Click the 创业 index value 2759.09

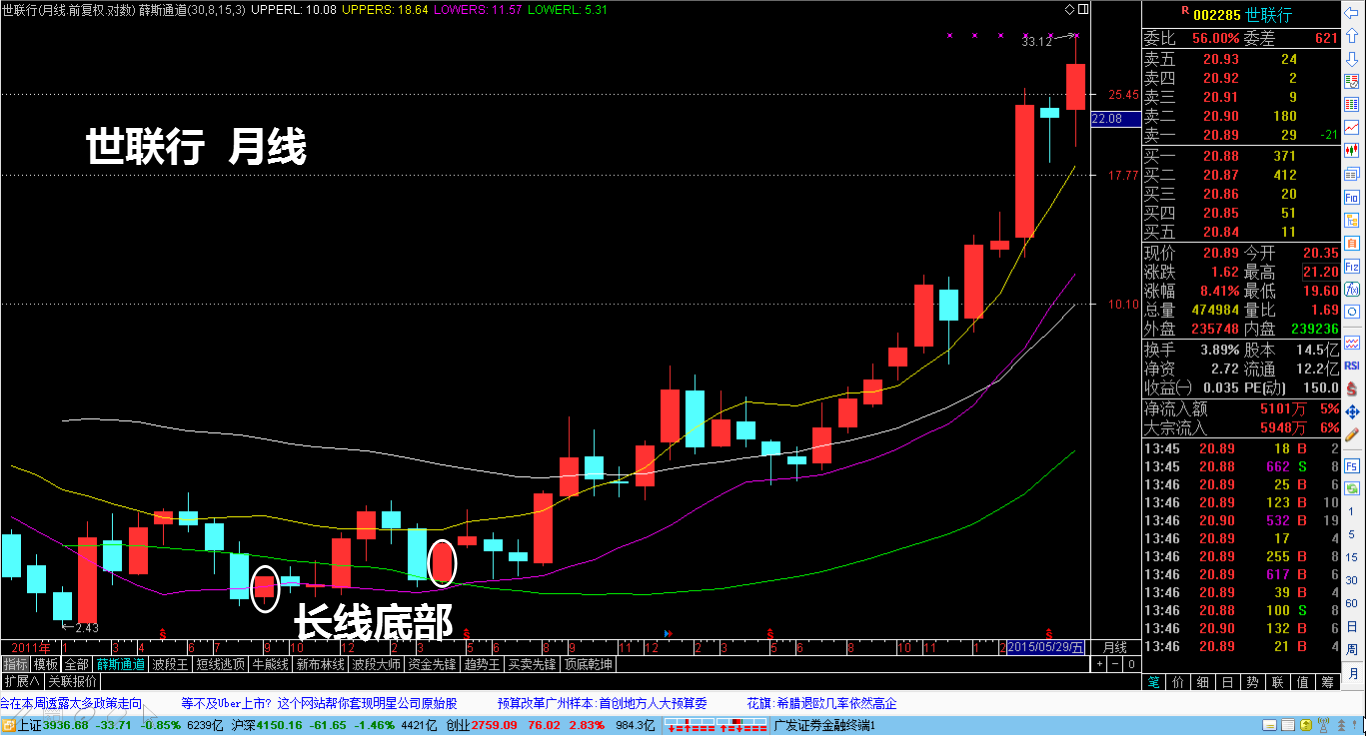pos(492,725)
